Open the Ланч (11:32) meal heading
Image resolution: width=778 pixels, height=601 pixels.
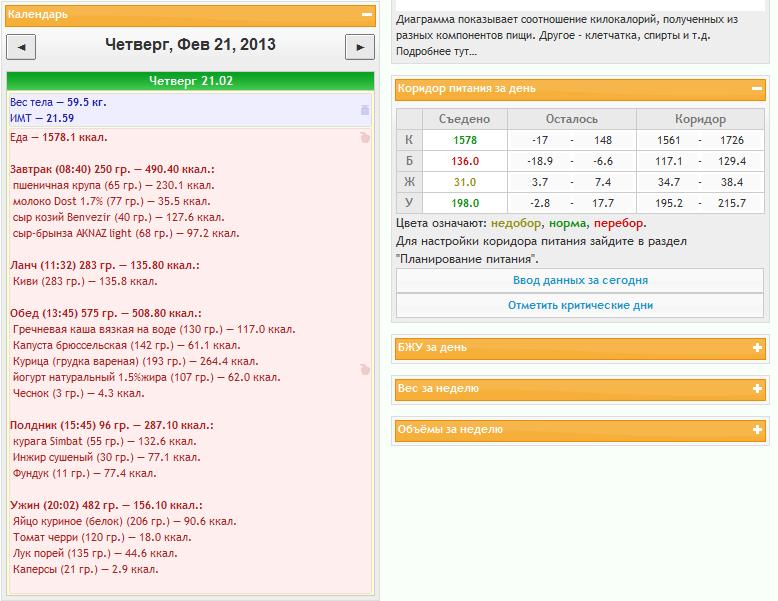[x=105, y=266]
